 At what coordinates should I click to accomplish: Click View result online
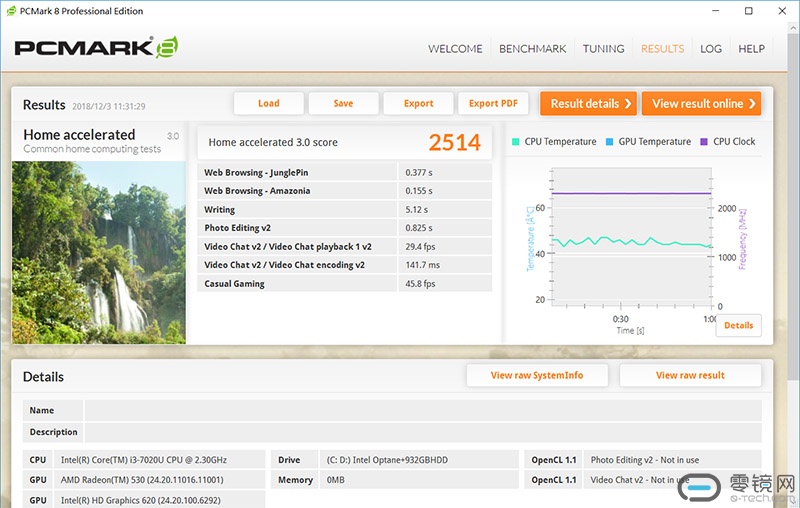coord(702,104)
